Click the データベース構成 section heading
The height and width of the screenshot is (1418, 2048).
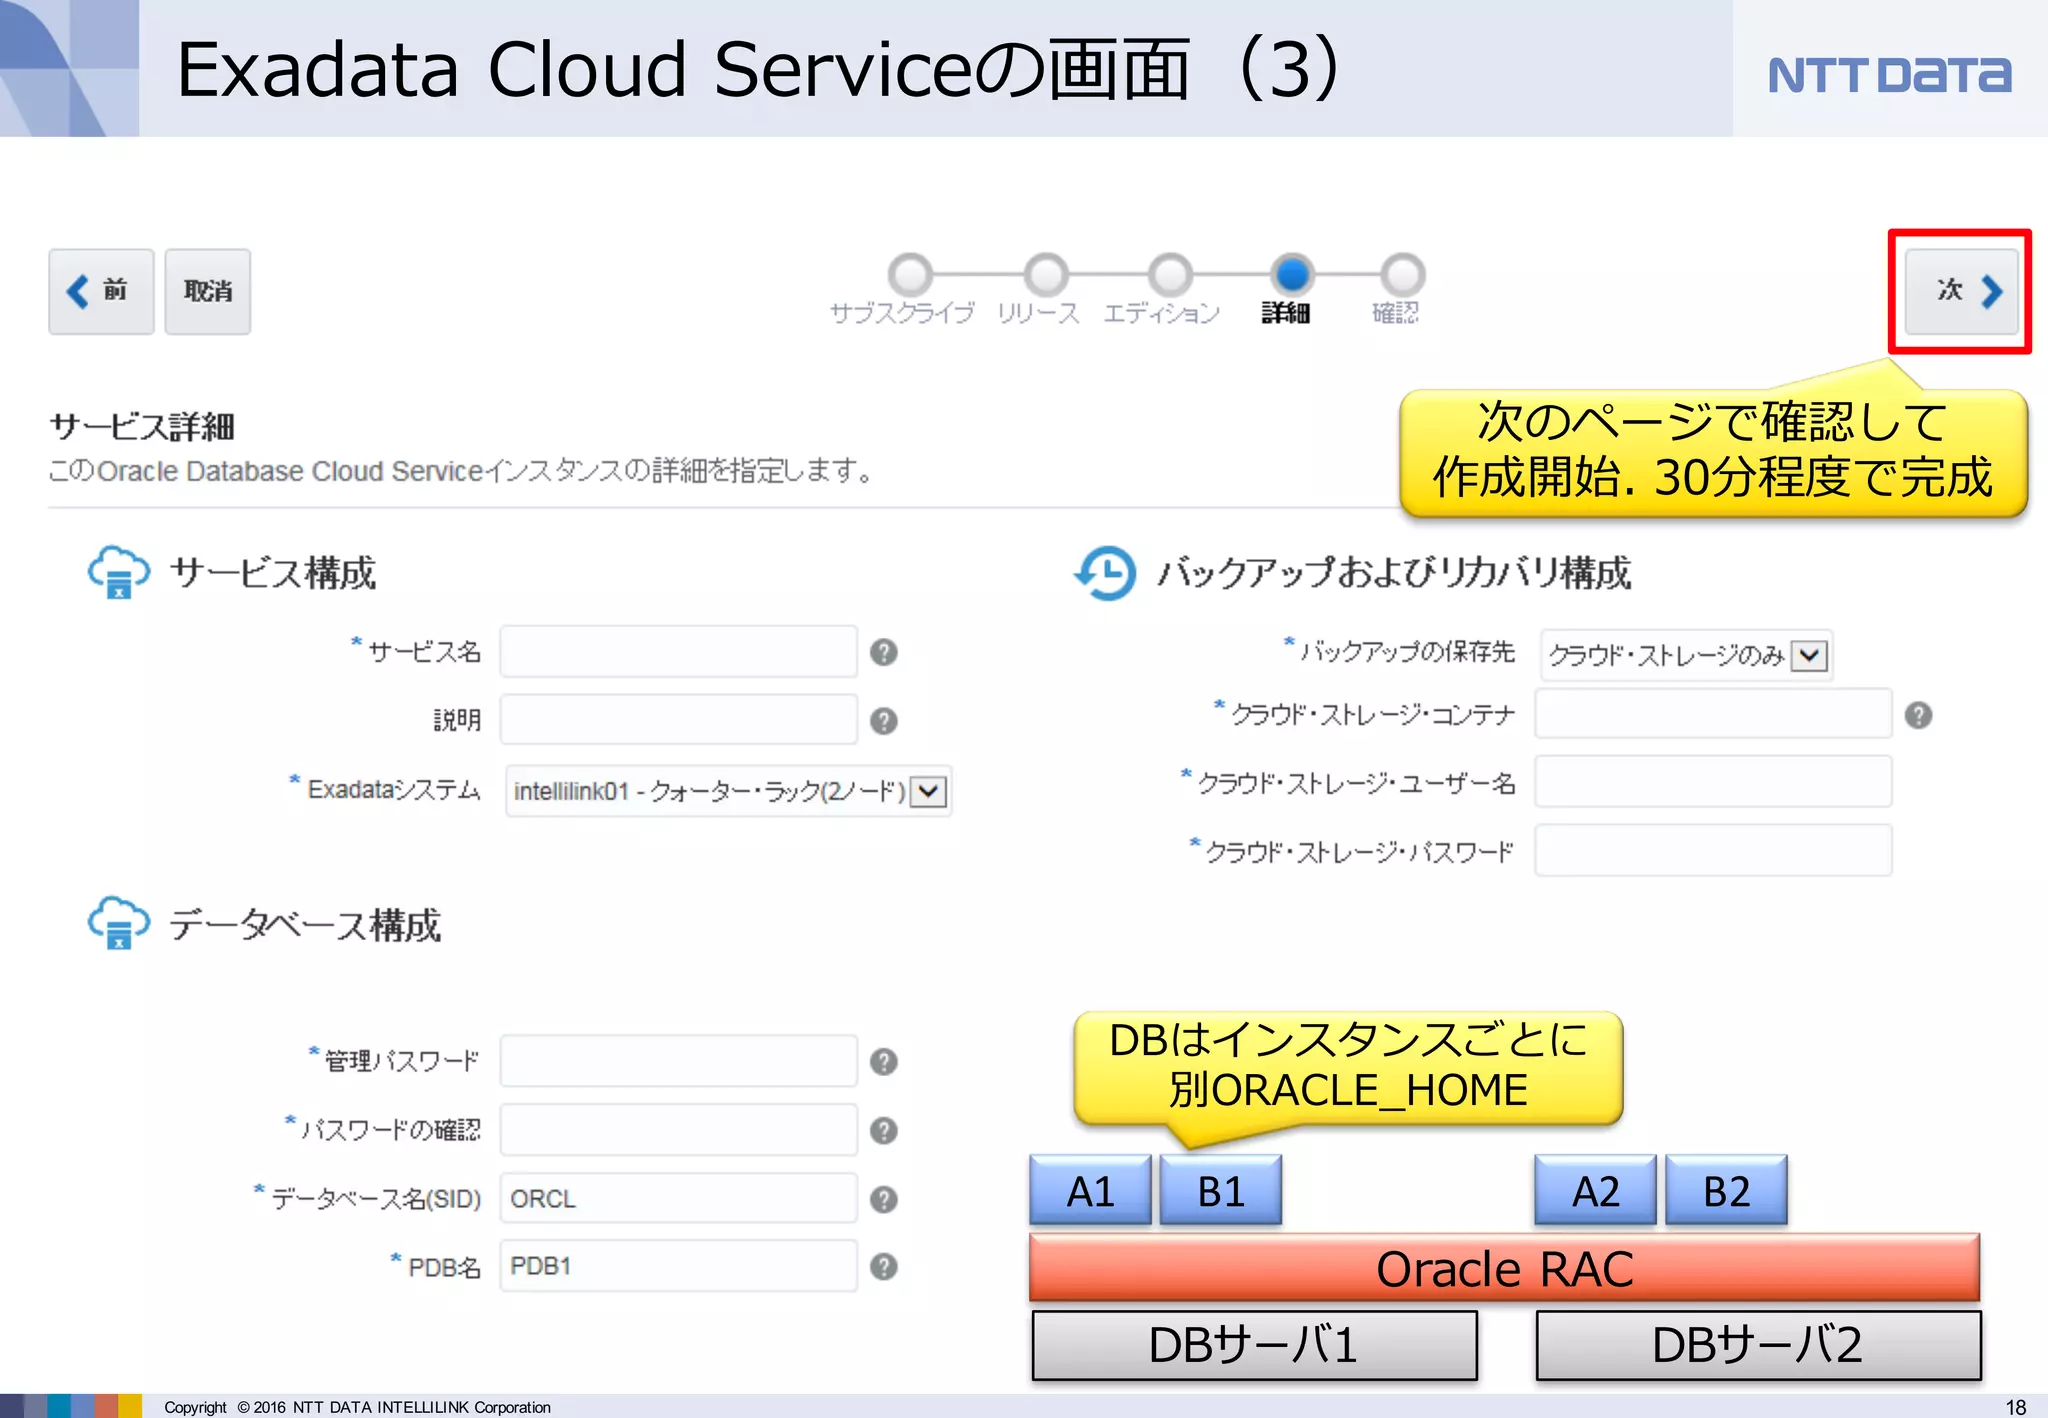coord(305,924)
